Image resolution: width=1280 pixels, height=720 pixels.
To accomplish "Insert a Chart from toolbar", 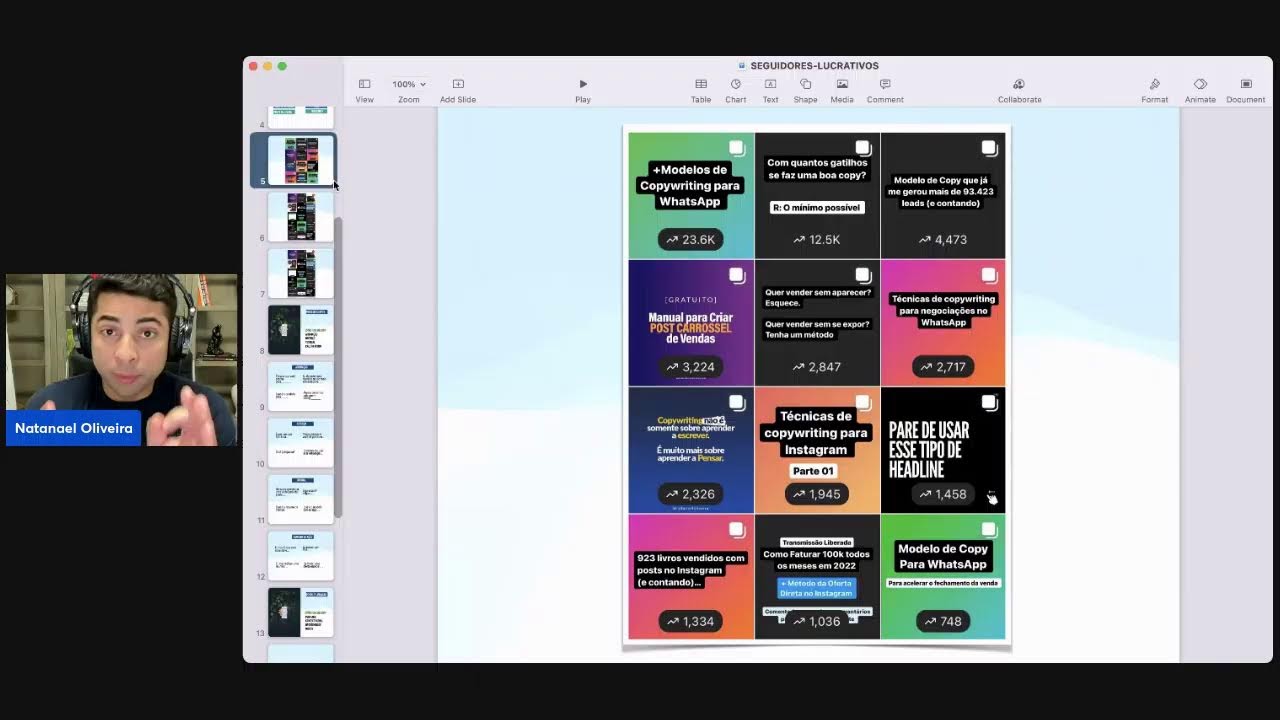I will point(735,89).
